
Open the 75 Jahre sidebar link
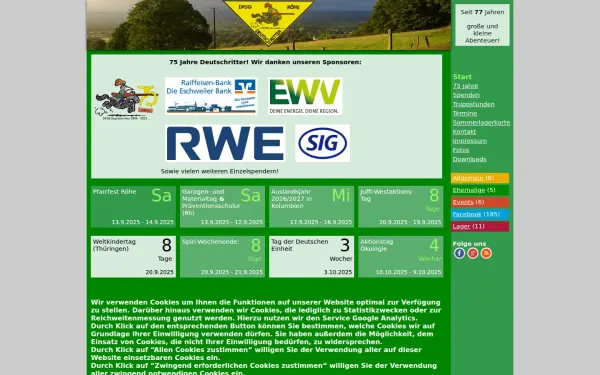click(465, 86)
